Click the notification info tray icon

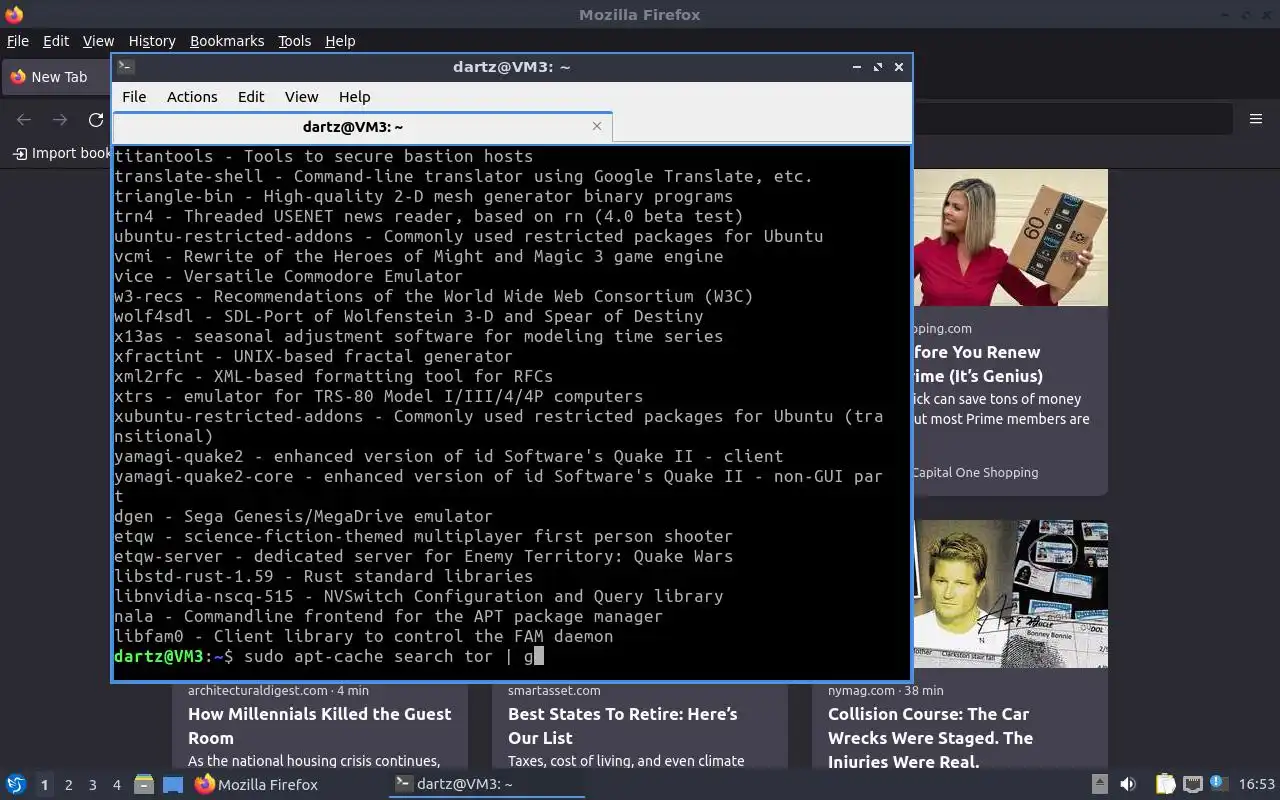coord(1218,783)
